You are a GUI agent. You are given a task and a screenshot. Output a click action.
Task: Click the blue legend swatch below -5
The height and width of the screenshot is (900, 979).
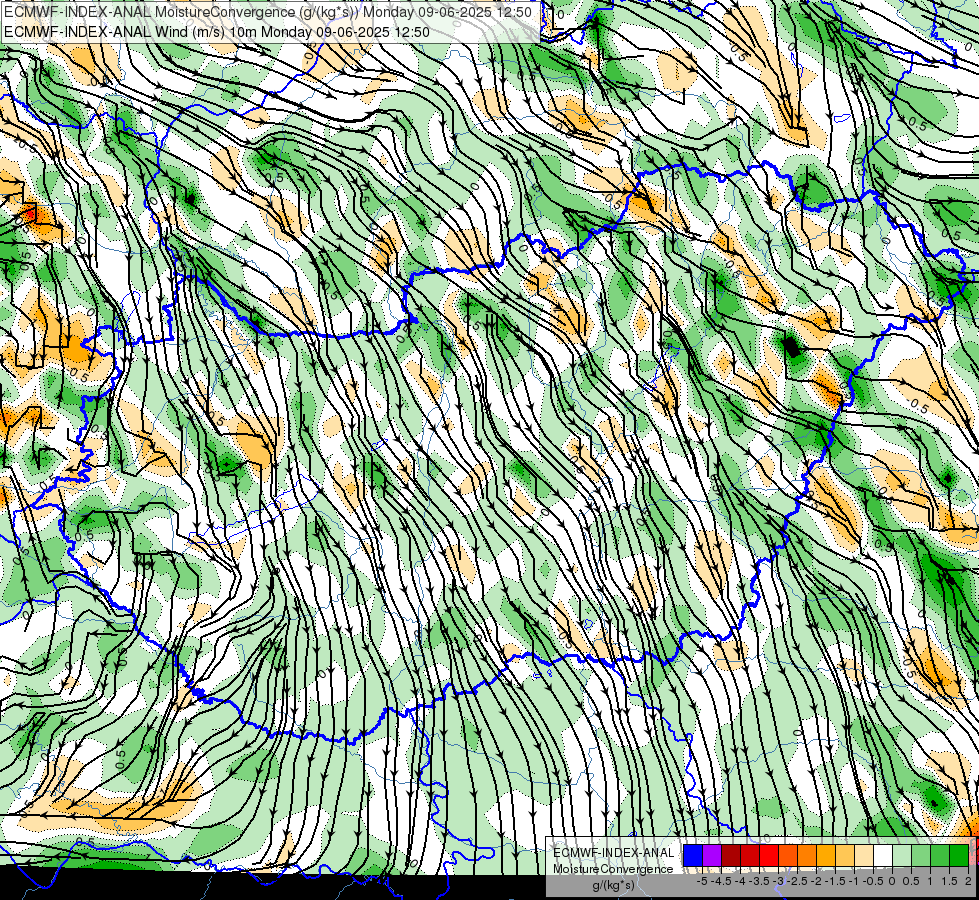tap(693, 855)
